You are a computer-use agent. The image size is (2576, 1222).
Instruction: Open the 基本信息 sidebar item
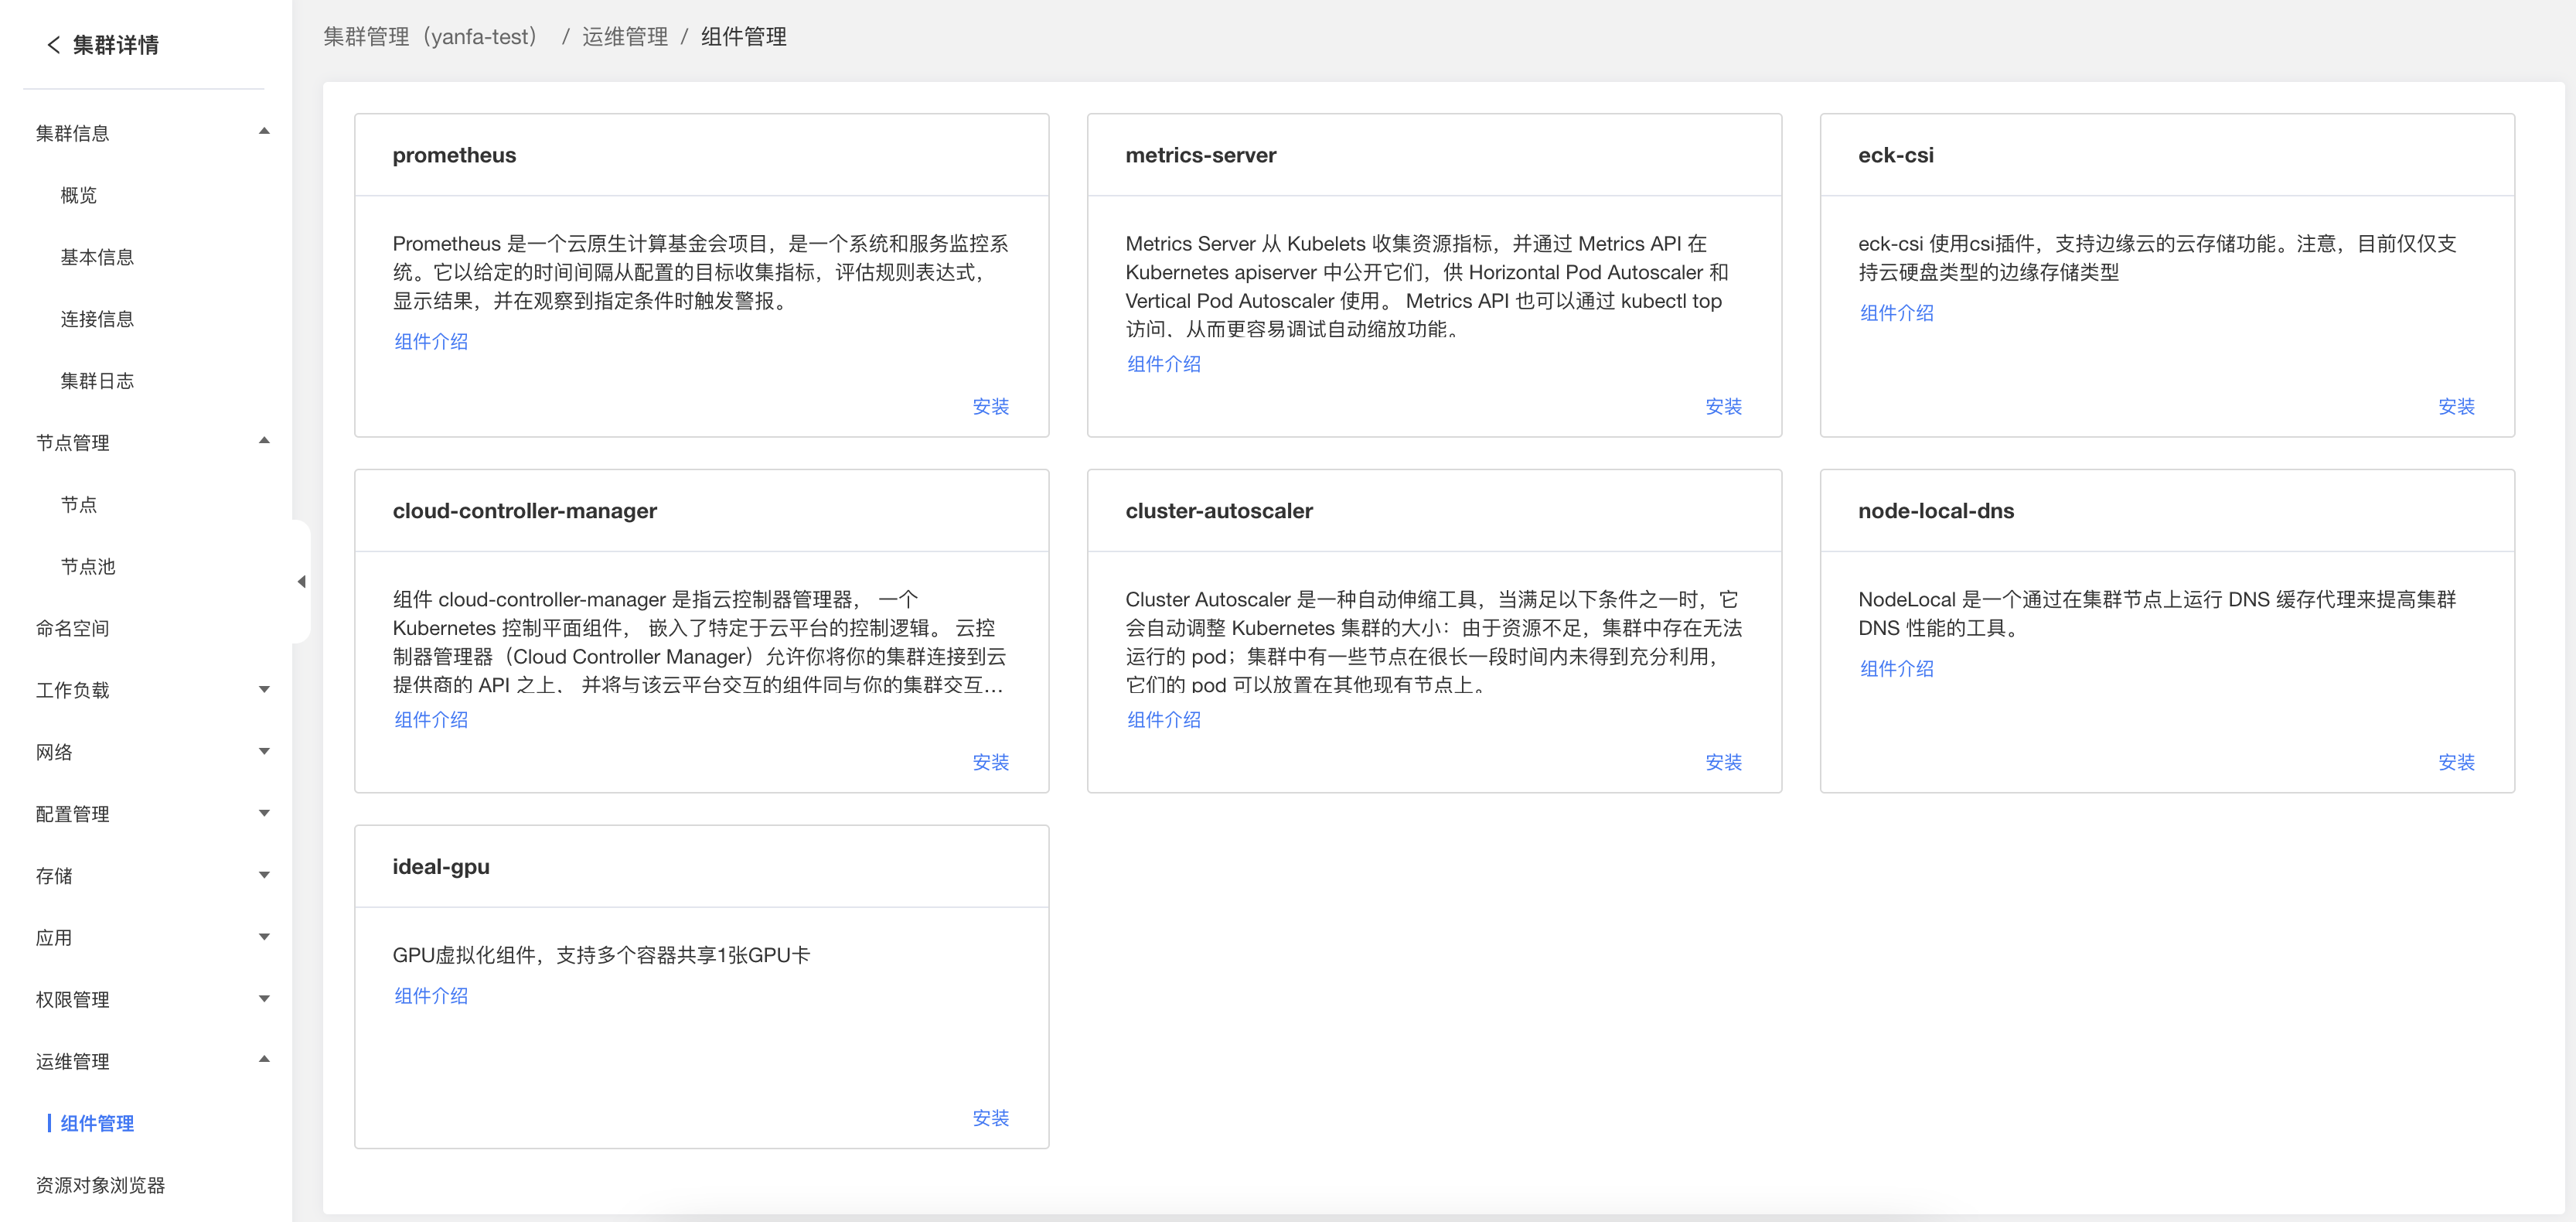(x=97, y=257)
